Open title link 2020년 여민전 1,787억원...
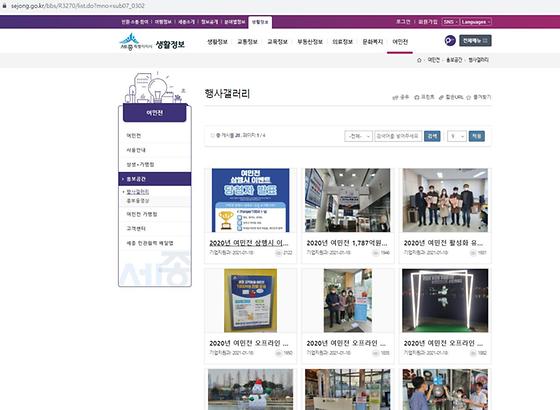 347,243
